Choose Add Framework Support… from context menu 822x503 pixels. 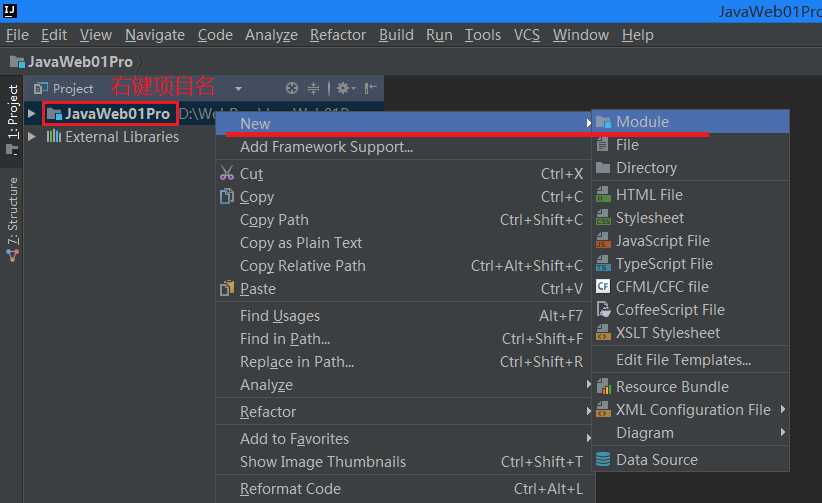[403, 147]
